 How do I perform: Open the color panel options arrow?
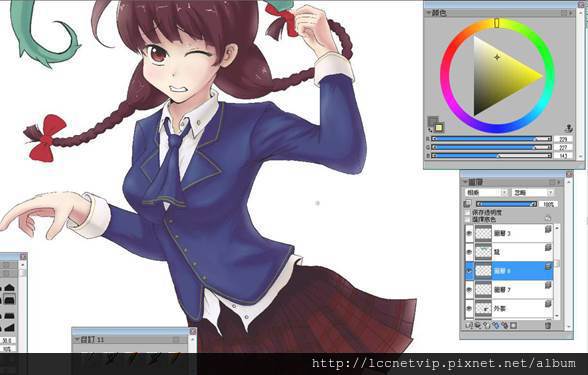coord(571,13)
